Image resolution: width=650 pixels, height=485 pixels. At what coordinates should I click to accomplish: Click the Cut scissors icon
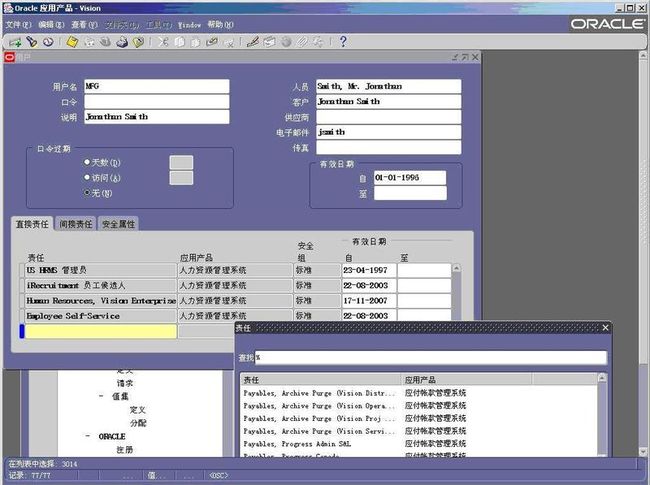163,42
